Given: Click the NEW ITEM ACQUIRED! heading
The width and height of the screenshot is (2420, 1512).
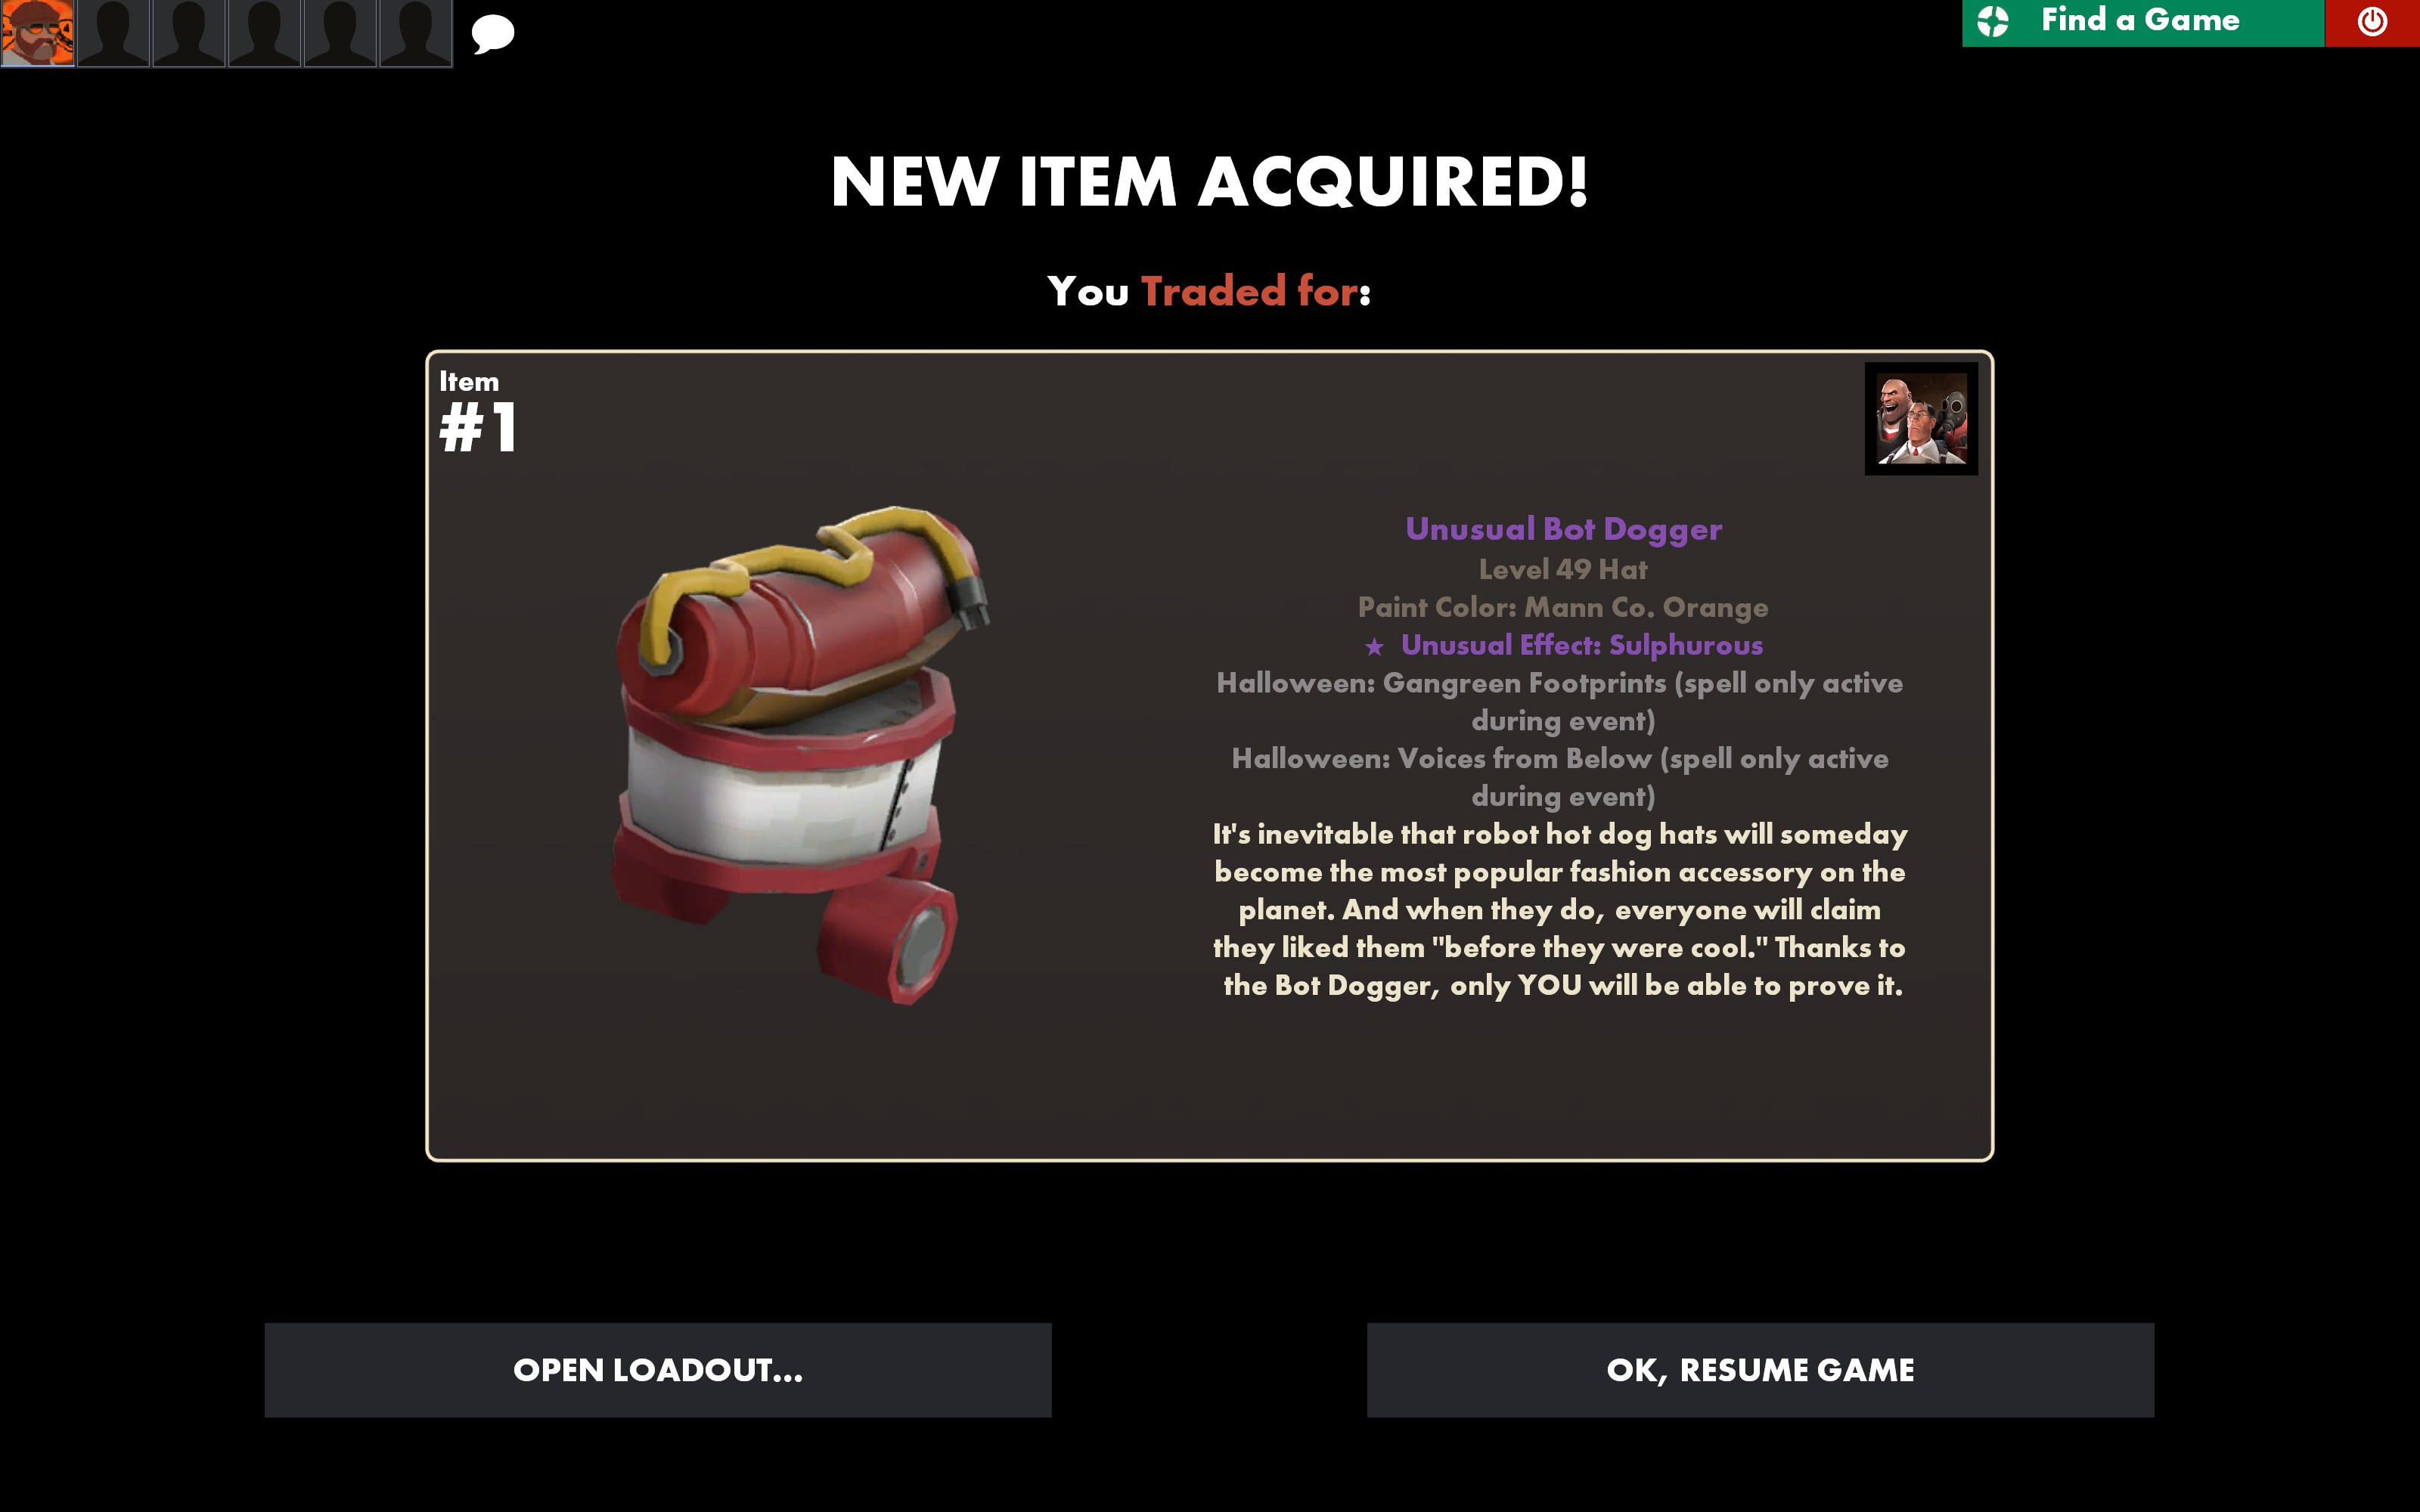Looking at the screenshot, I should [1210, 182].
